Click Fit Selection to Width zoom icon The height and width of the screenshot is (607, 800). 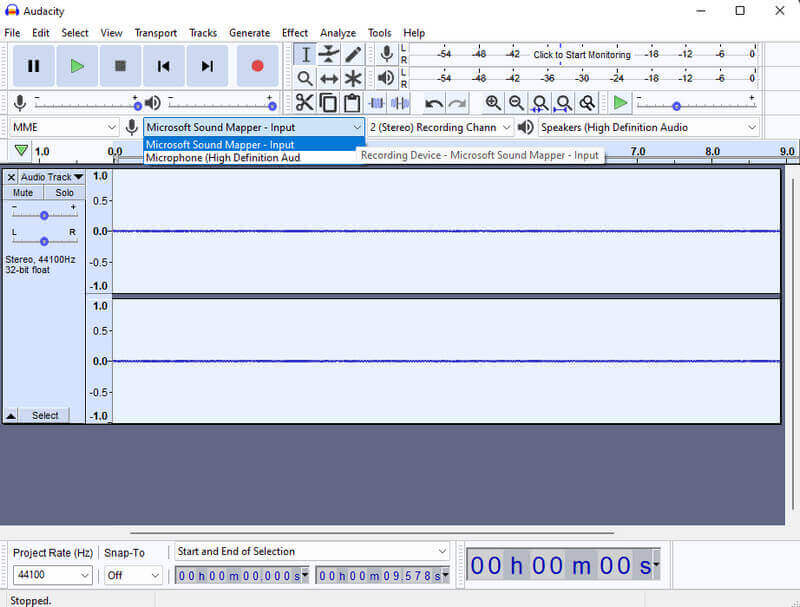(x=540, y=103)
